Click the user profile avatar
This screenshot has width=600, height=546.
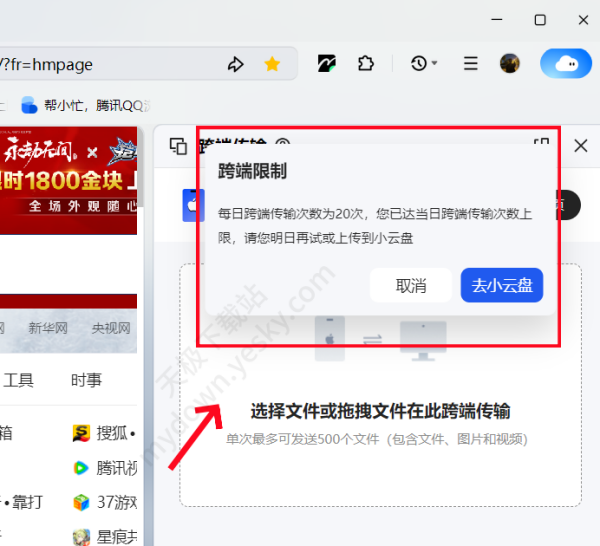510,63
